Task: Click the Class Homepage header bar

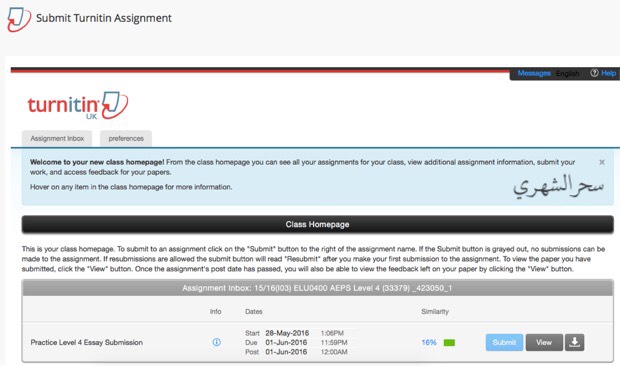Action: pyautogui.click(x=318, y=225)
